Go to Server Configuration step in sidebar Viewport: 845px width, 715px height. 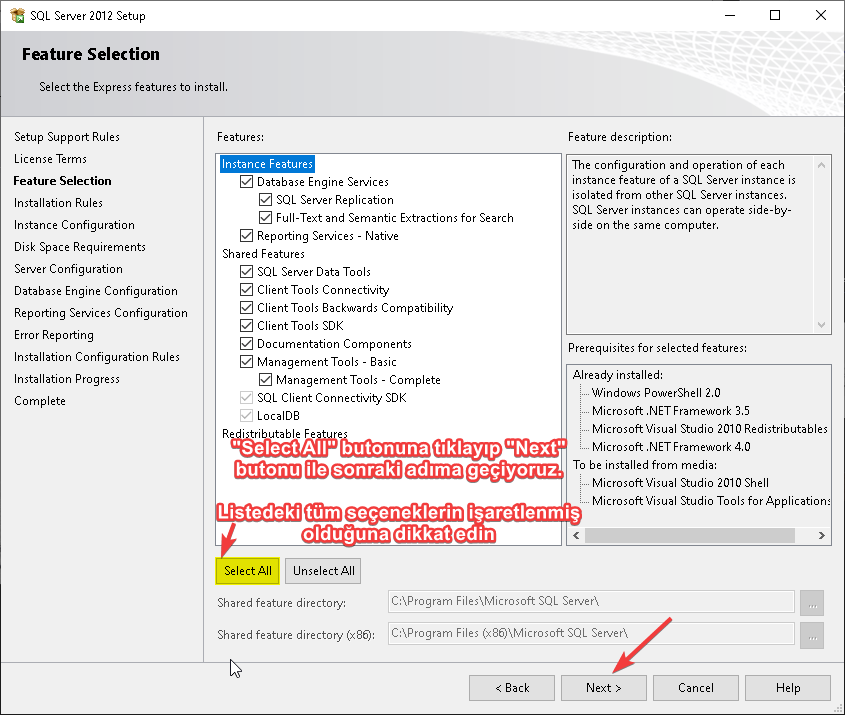68,269
